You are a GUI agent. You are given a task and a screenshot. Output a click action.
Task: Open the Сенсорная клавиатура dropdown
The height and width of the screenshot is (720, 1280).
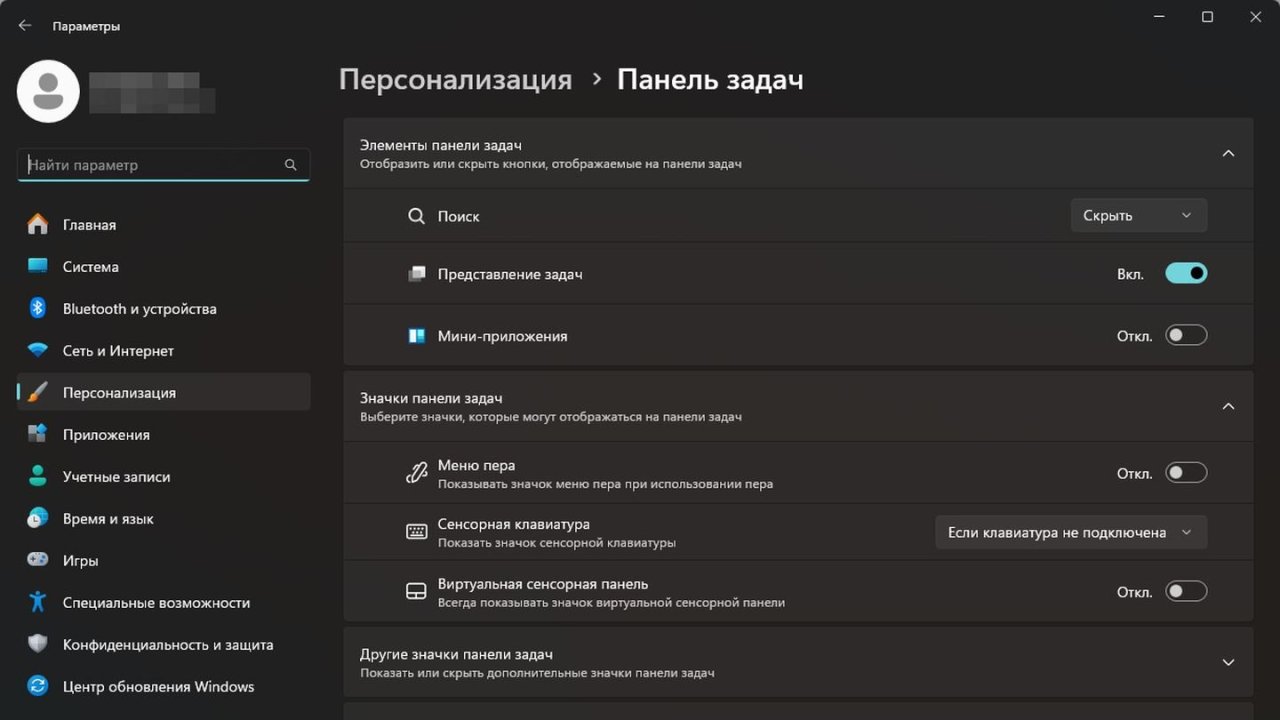point(1070,532)
